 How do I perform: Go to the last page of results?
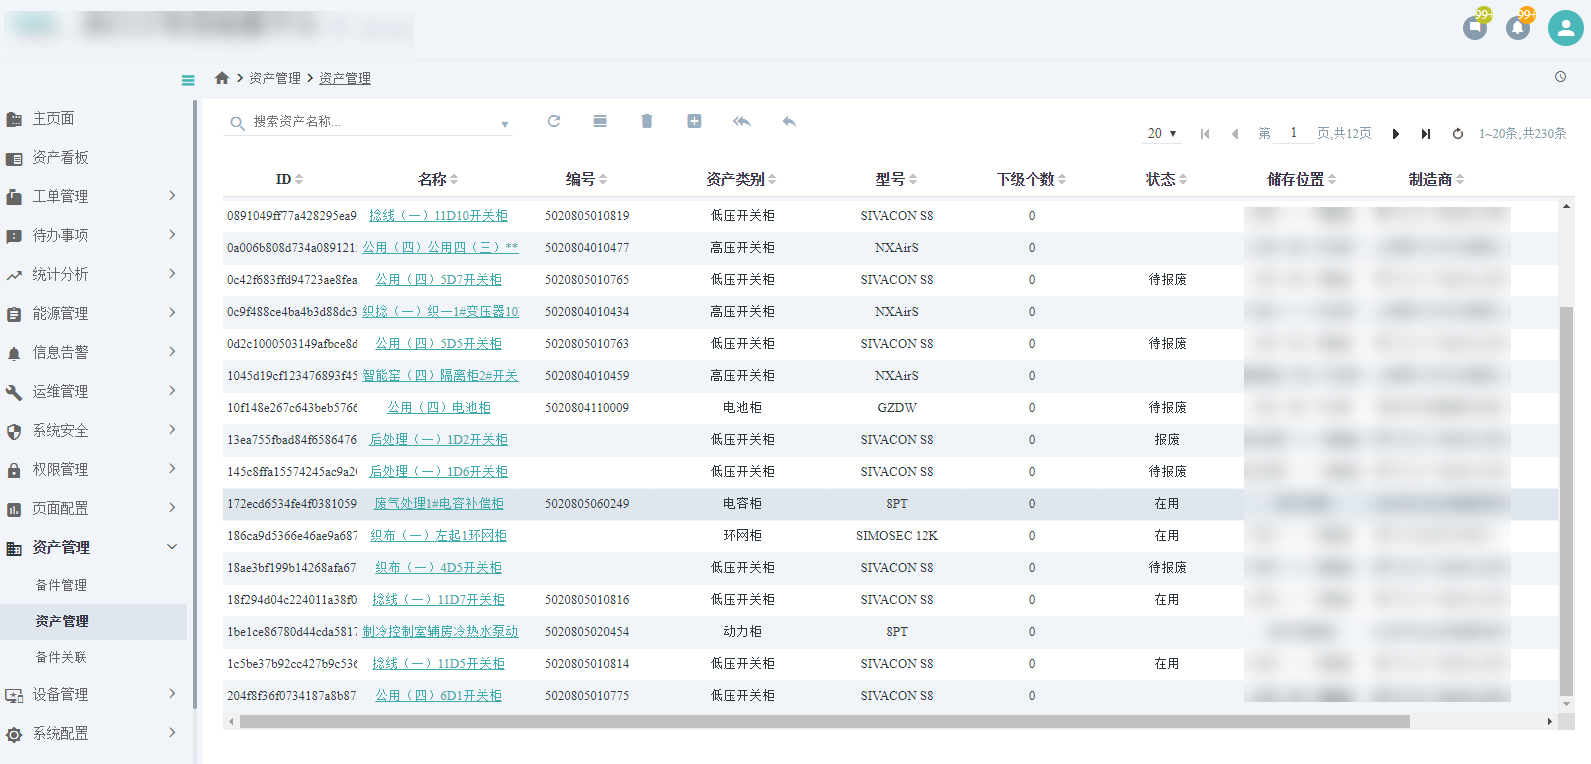[x=1426, y=134]
